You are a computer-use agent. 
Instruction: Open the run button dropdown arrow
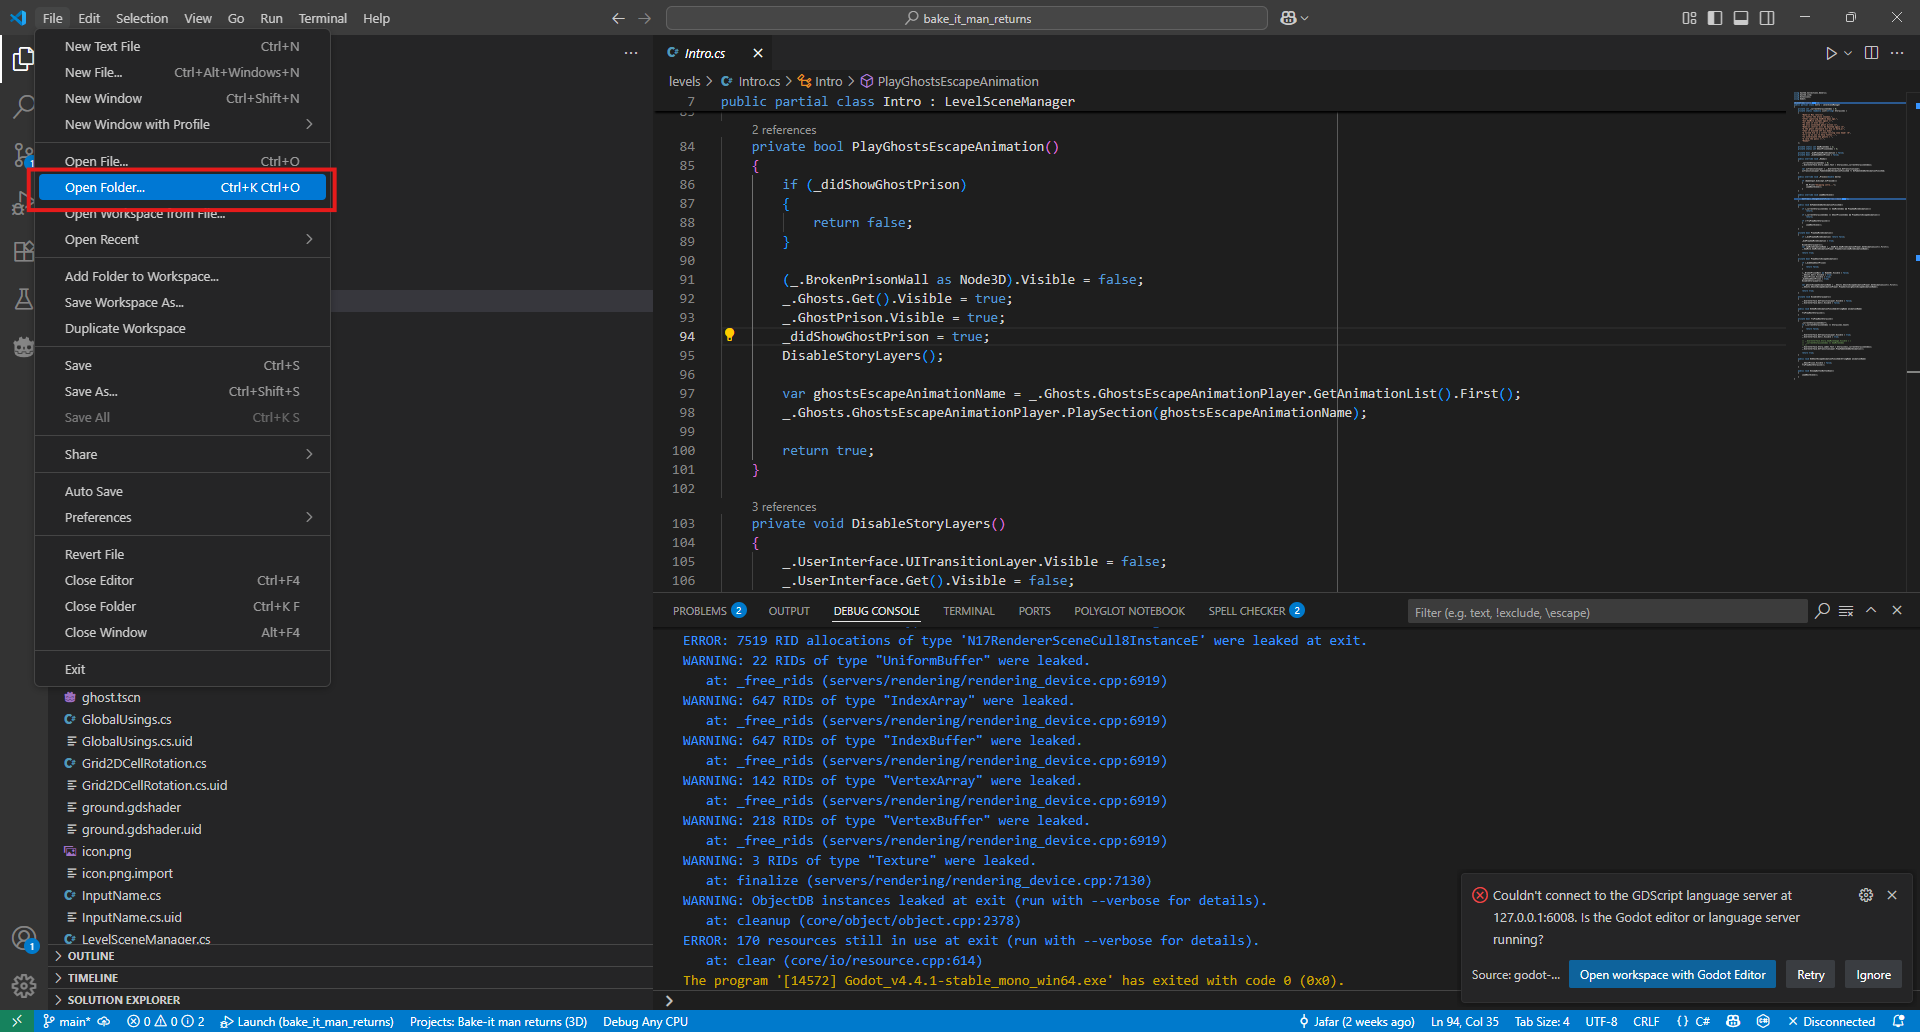[1848, 53]
